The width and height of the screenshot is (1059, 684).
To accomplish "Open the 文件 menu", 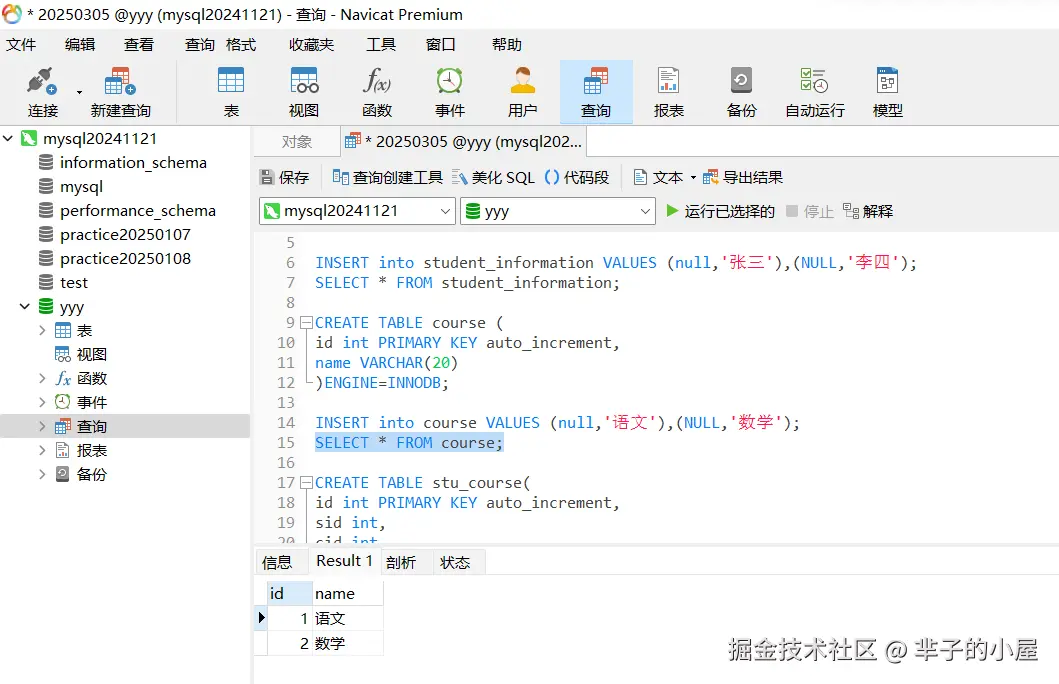I will (21, 45).
